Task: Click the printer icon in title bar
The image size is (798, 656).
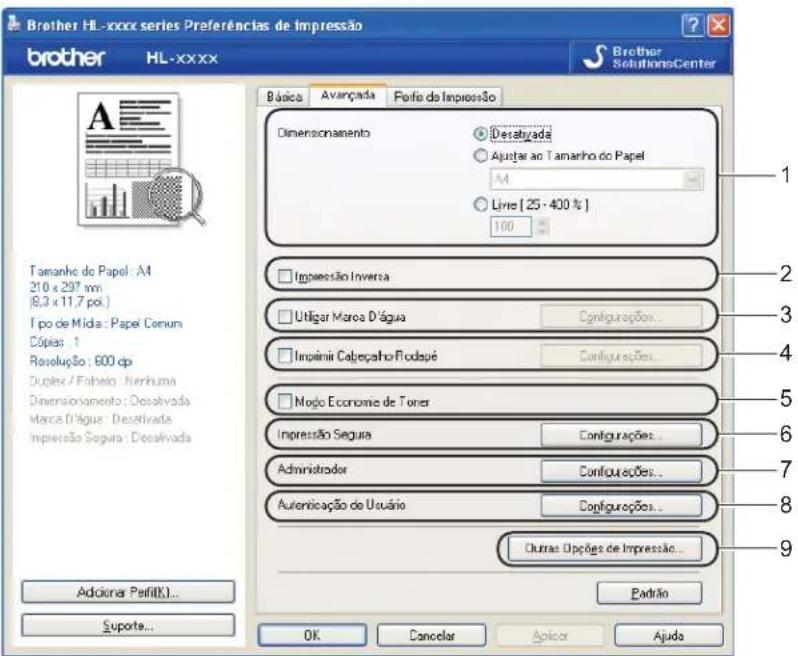Action: click(14, 24)
